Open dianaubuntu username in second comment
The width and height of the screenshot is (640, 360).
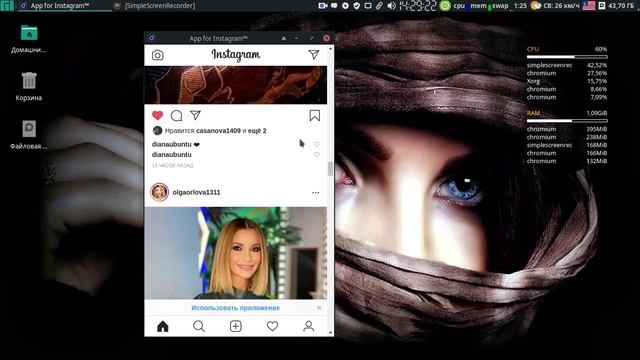click(x=171, y=155)
